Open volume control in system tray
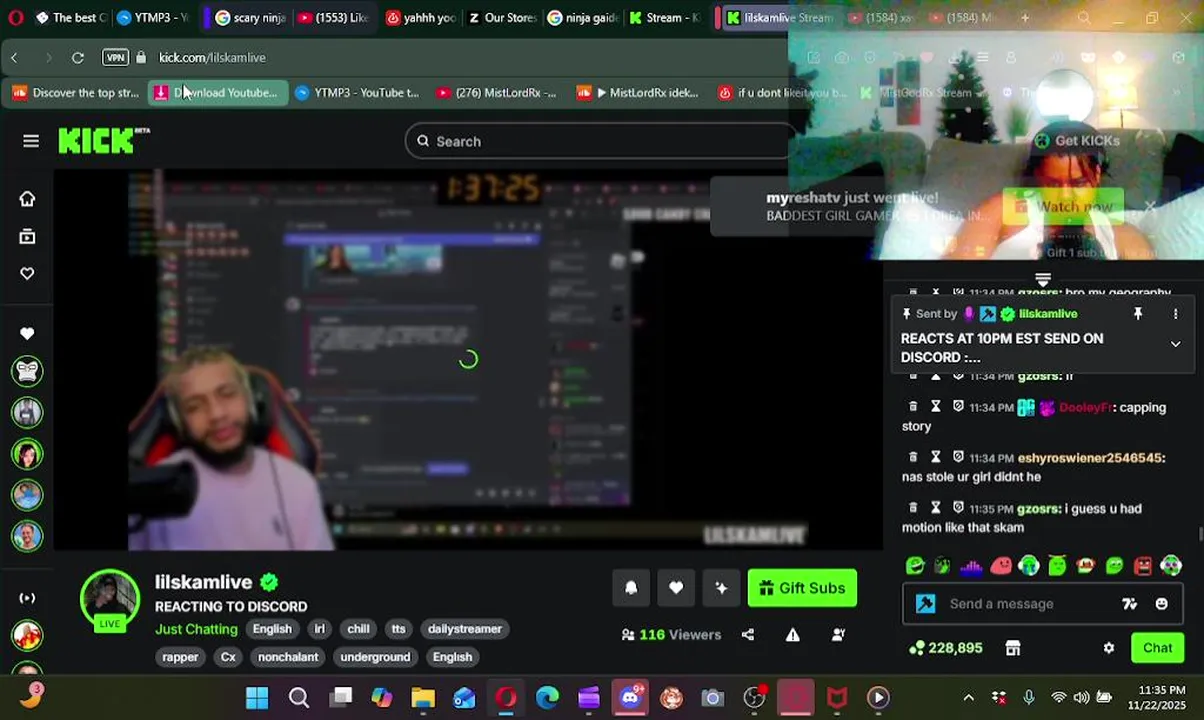This screenshot has height=720, width=1204. pyautogui.click(x=1082, y=697)
